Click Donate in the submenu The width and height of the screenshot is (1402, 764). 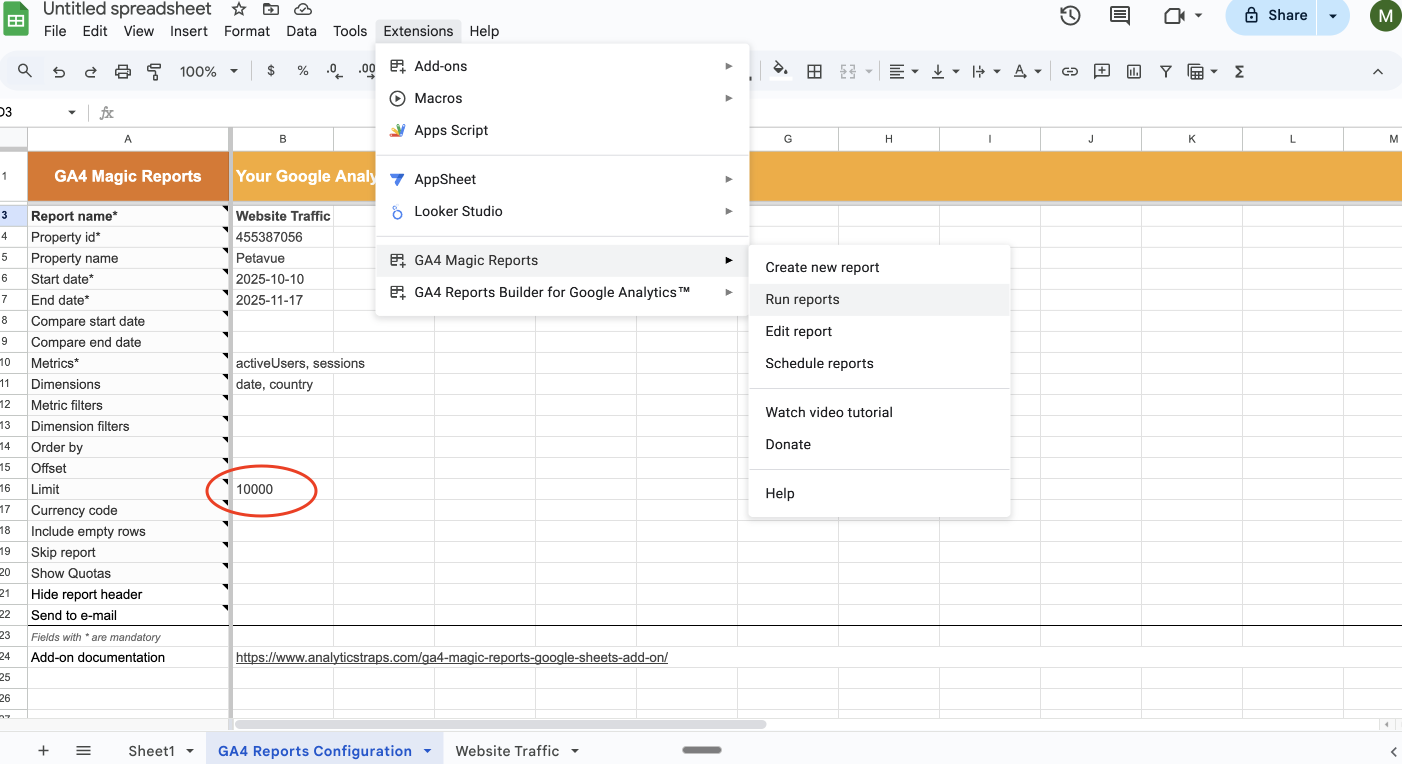pyautogui.click(x=879, y=444)
